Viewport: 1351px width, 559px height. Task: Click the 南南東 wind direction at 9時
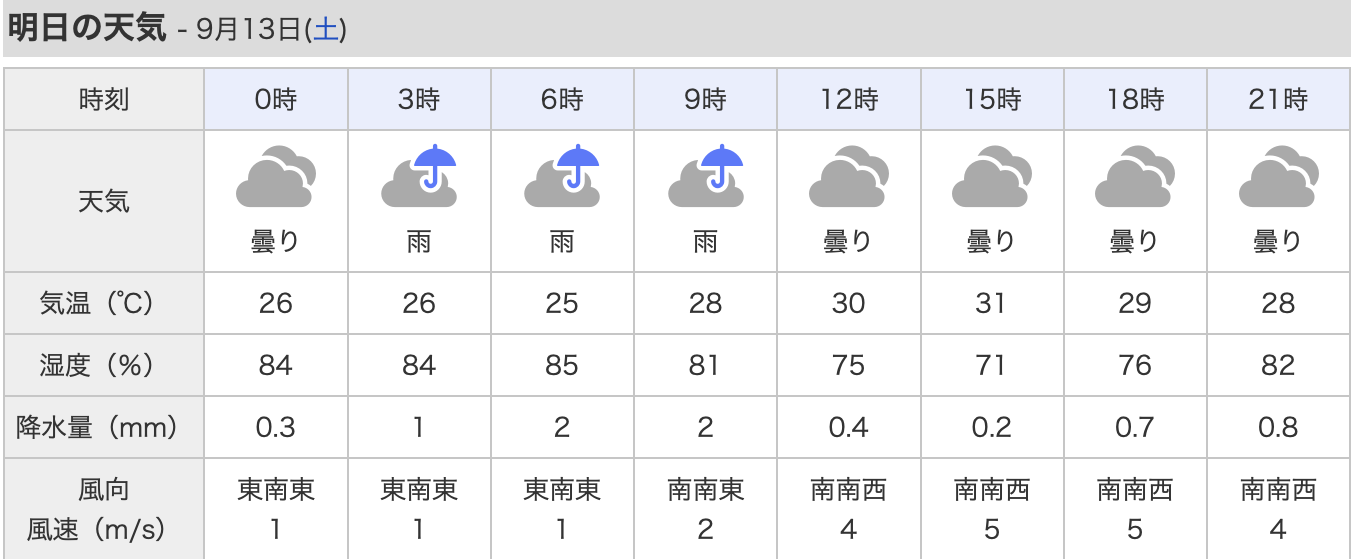[x=705, y=490]
